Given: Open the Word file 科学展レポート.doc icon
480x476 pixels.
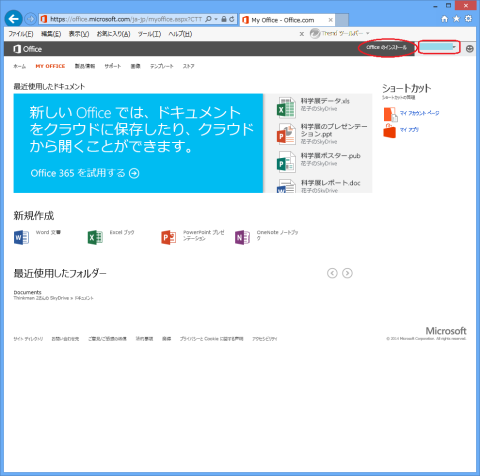Looking at the screenshot, I should pyautogui.click(x=286, y=186).
